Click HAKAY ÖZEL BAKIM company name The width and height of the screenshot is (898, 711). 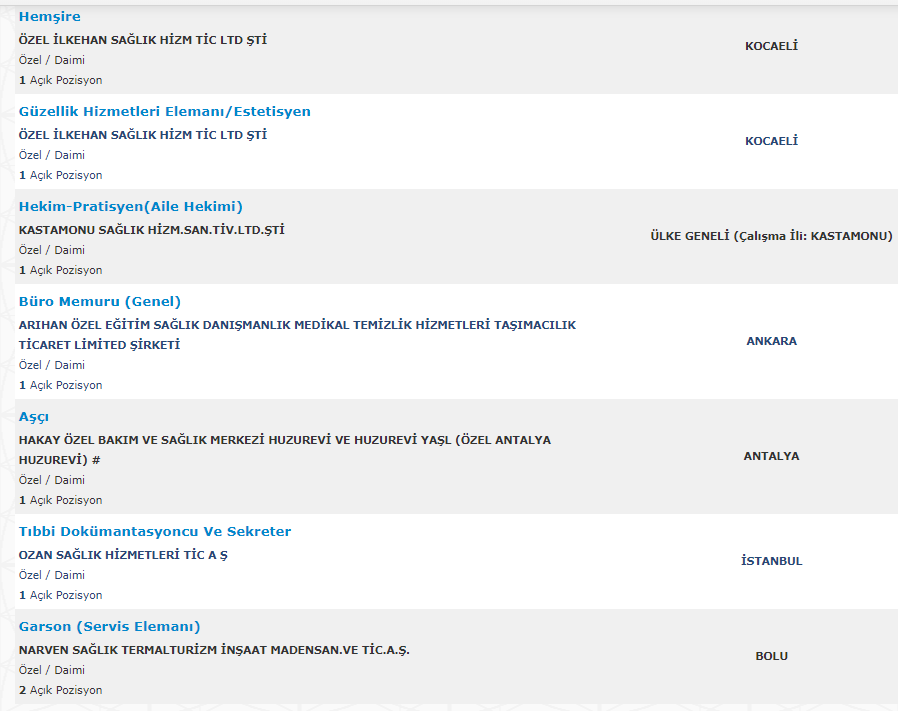(x=285, y=440)
